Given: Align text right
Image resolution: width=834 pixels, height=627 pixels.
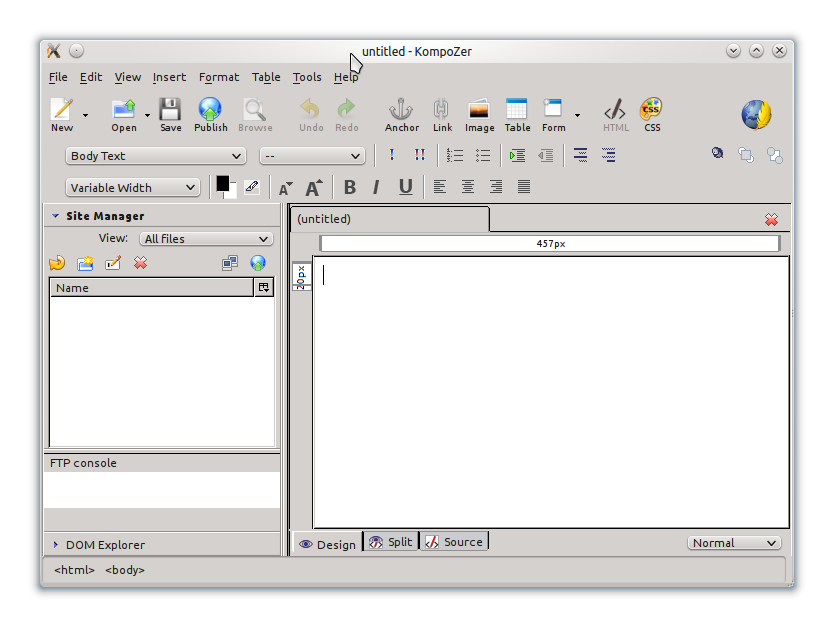Looking at the screenshot, I should pyautogui.click(x=496, y=187).
